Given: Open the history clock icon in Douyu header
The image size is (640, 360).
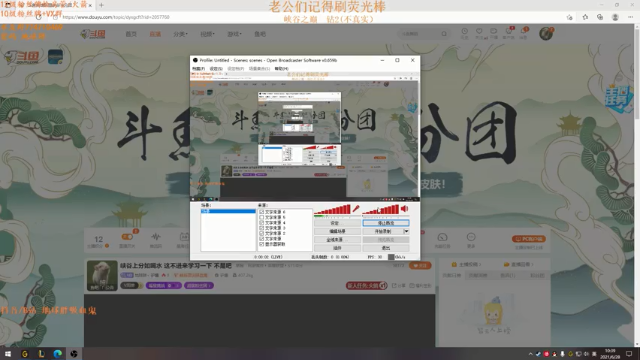Looking at the screenshot, I should (x=464, y=31).
